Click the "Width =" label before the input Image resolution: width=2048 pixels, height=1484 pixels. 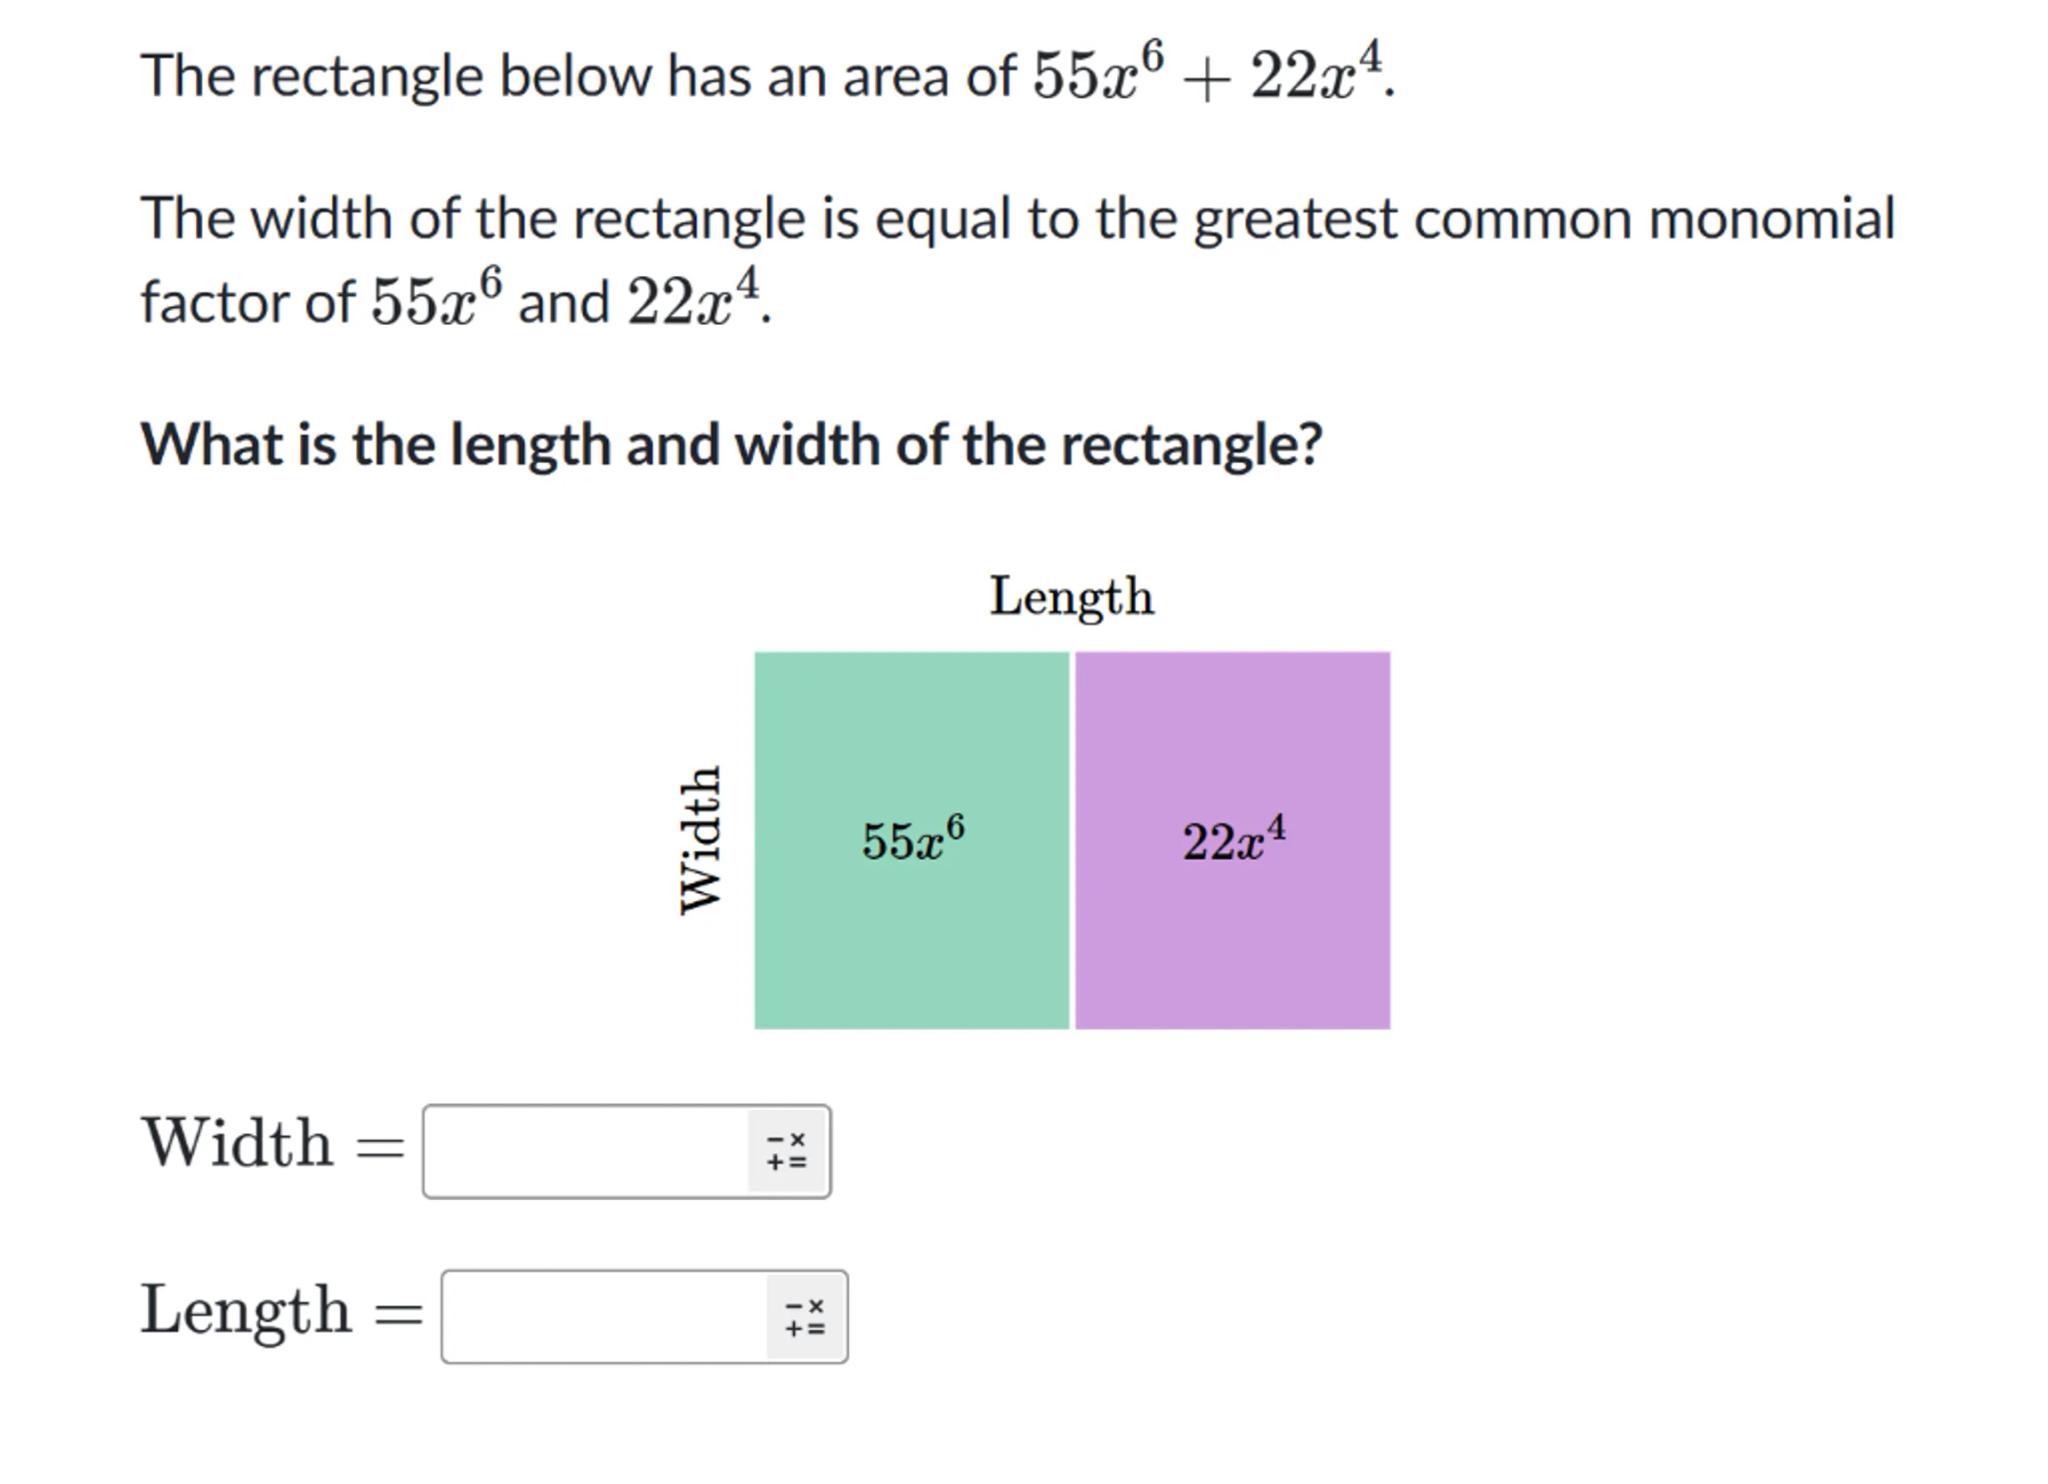(272, 1144)
